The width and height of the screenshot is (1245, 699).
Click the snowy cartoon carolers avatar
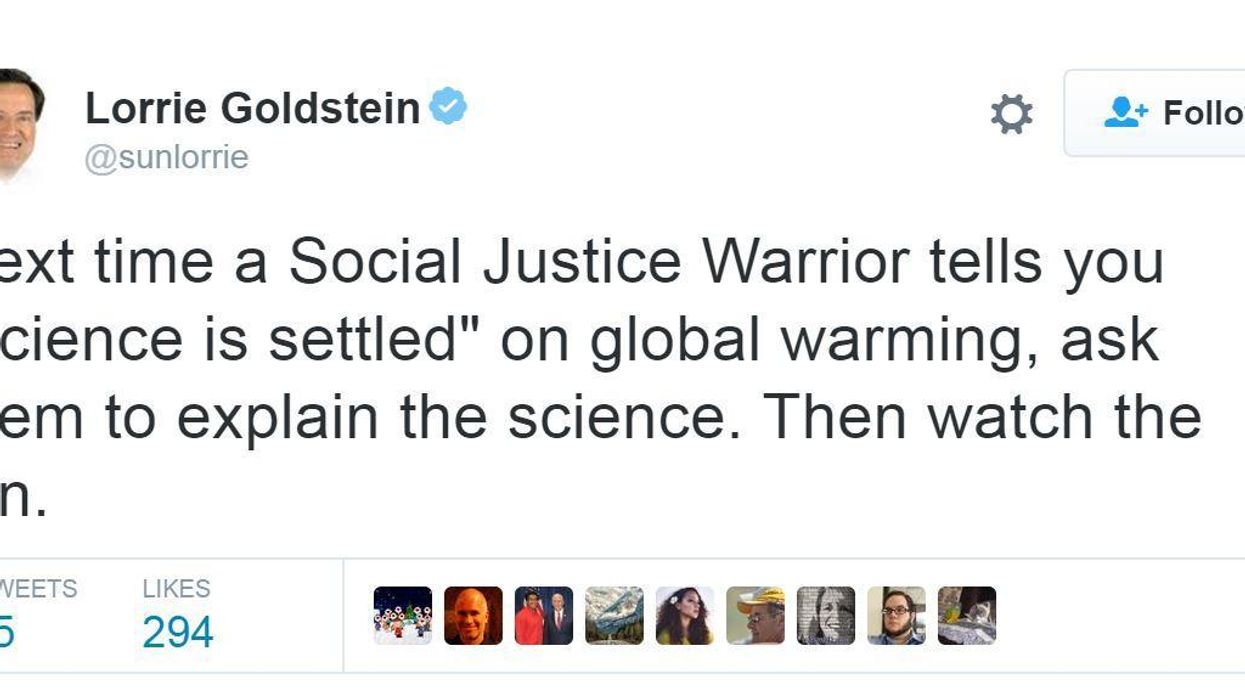403,615
